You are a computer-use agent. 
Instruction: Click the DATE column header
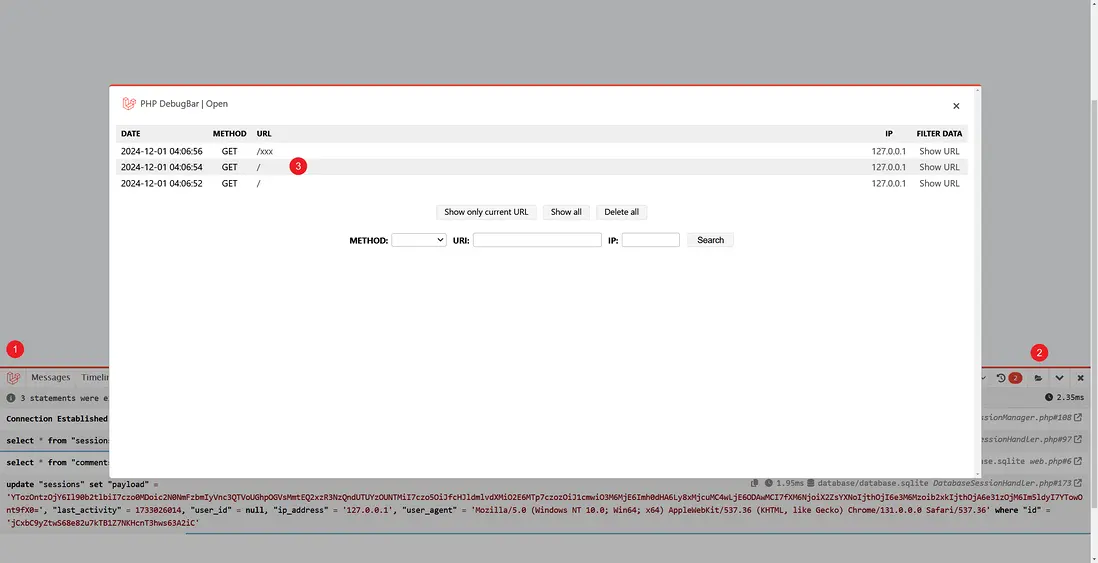[x=130, y=134]
